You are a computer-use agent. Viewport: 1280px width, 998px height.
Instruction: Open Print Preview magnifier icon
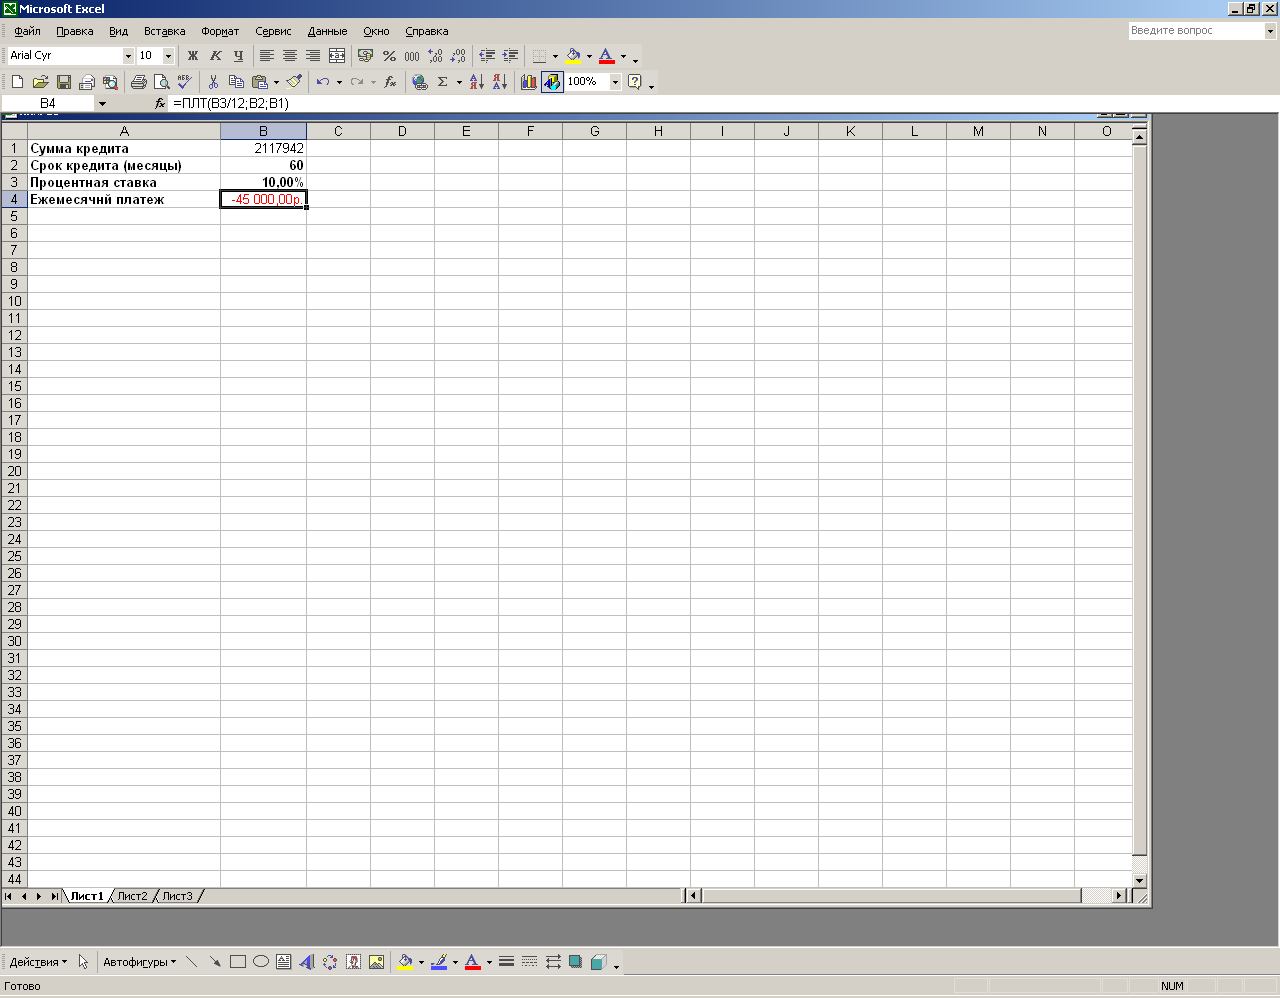(x=161, y=82)
